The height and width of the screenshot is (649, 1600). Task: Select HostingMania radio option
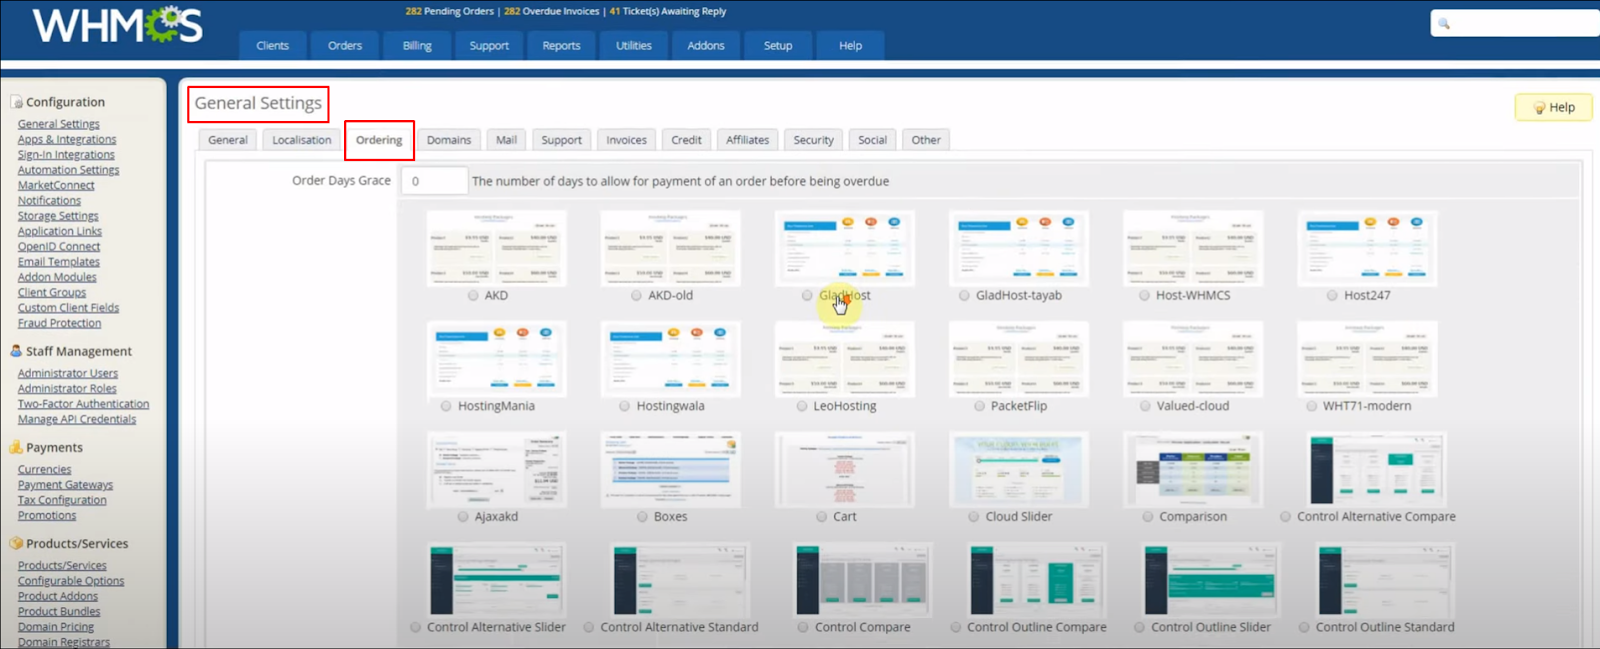point(446,406)
